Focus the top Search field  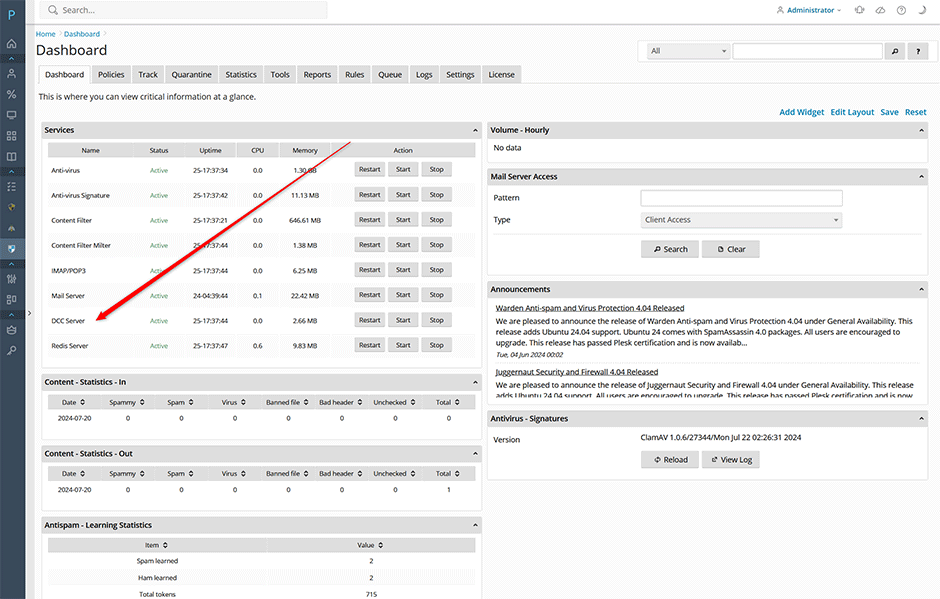[183, 10]
